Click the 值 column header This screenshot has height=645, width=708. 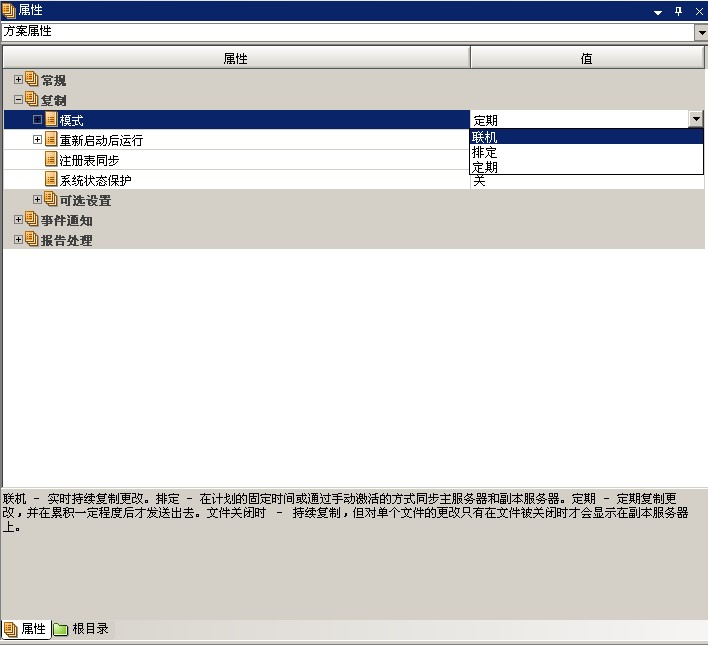click(x=587, y=59)
